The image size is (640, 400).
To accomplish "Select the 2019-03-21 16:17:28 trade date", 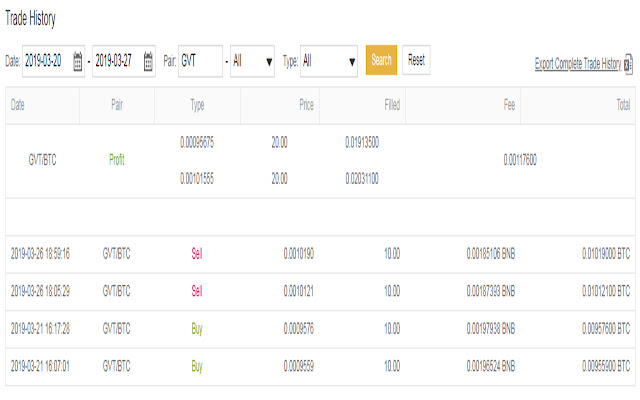I will click(40, 329).
